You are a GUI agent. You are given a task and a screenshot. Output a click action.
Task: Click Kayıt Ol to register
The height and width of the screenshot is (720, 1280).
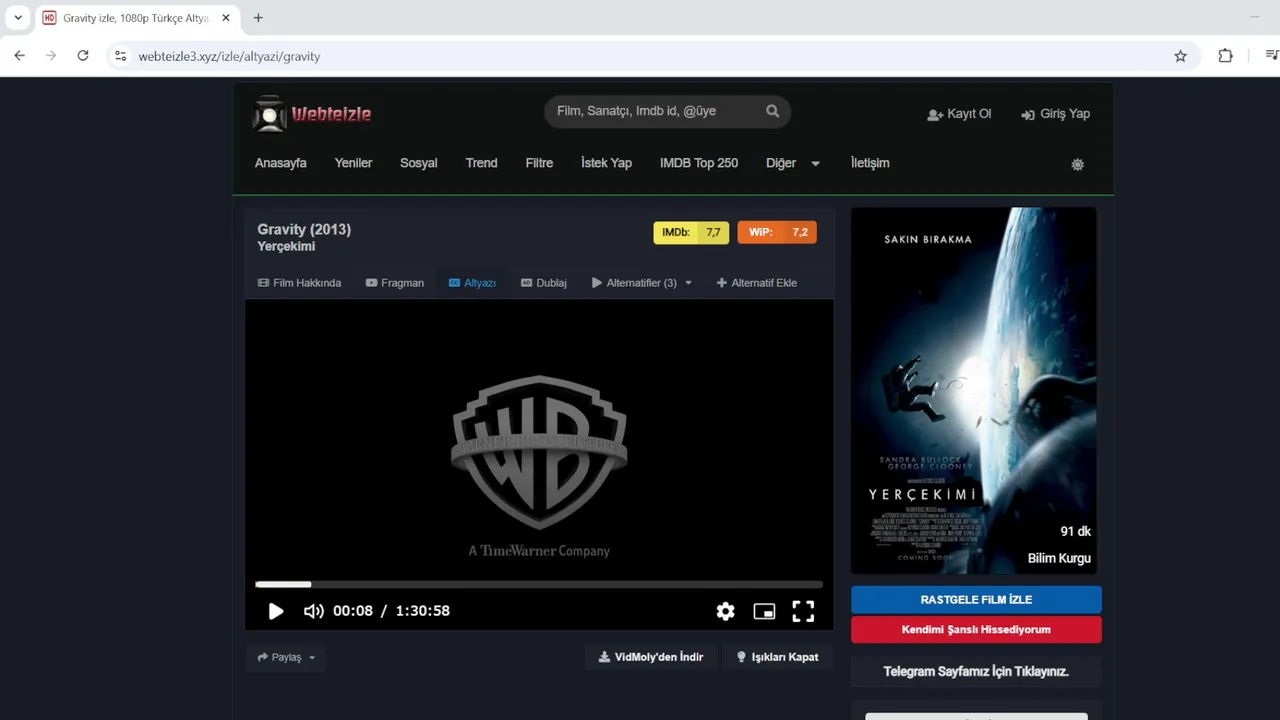coord(959,114)
